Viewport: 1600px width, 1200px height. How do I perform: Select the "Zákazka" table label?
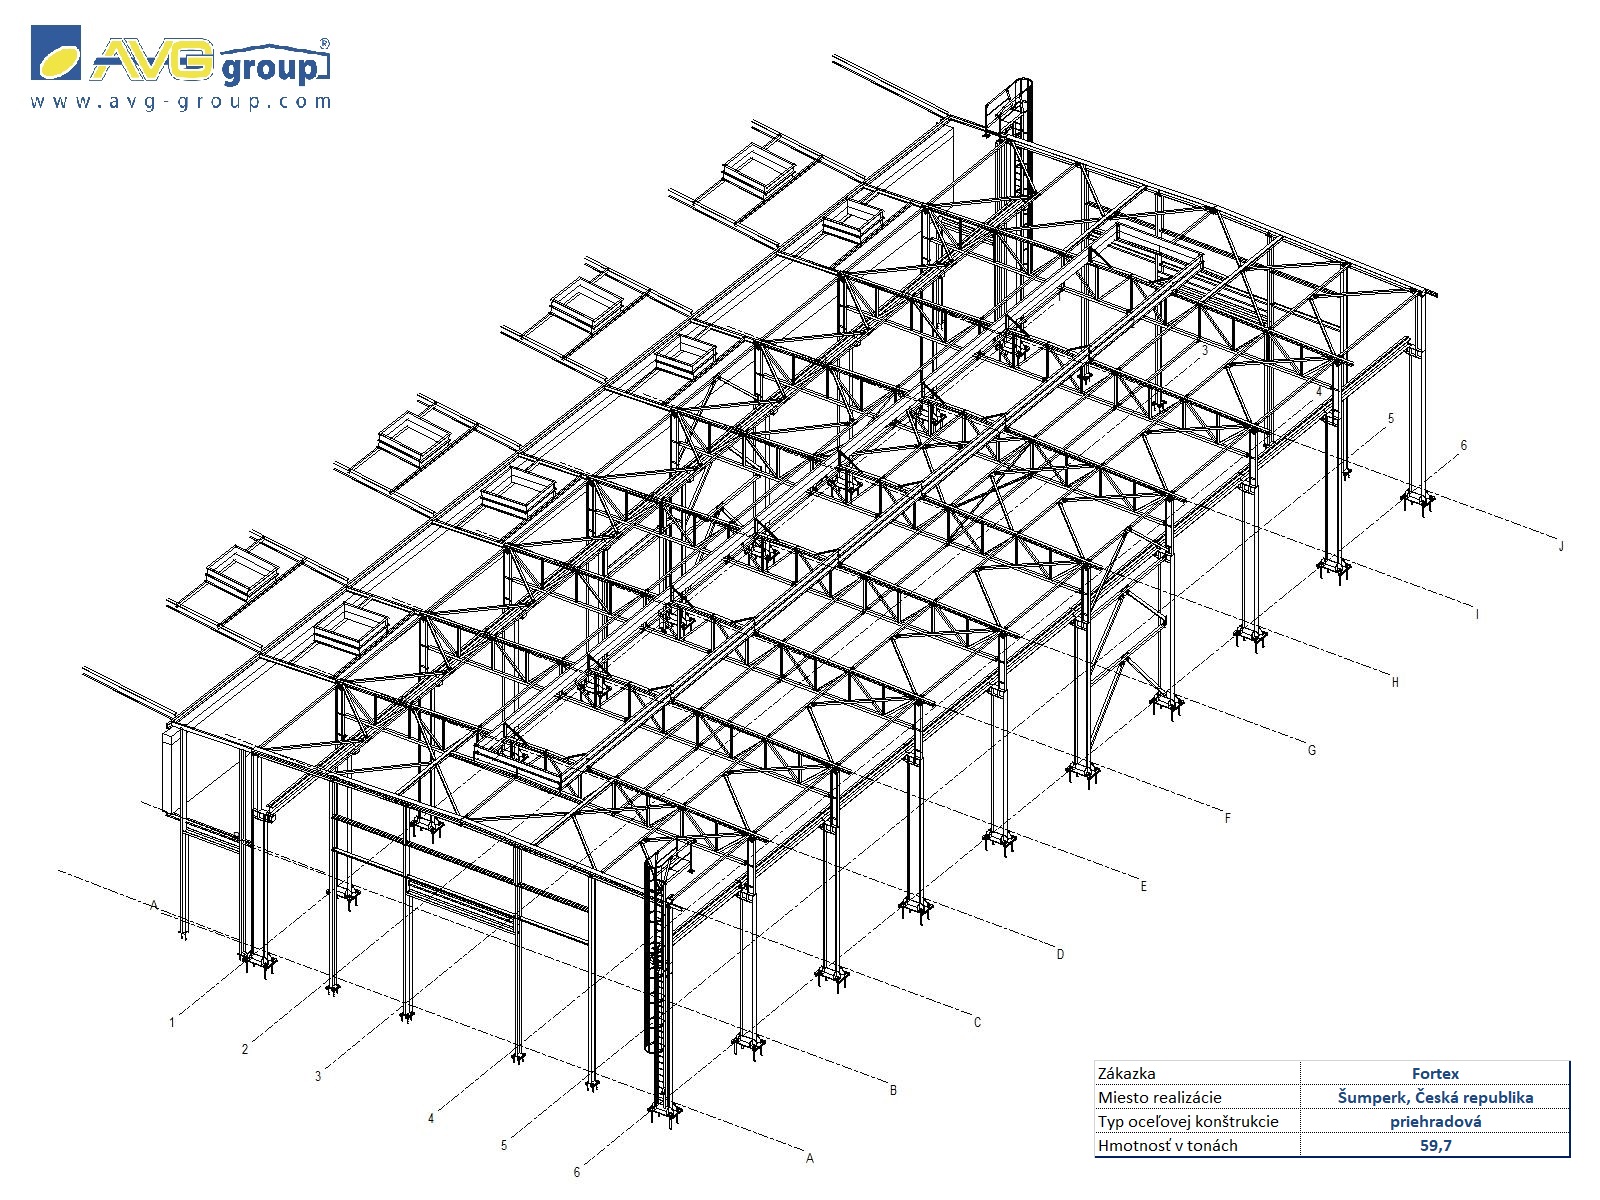coord(1127,1074)
